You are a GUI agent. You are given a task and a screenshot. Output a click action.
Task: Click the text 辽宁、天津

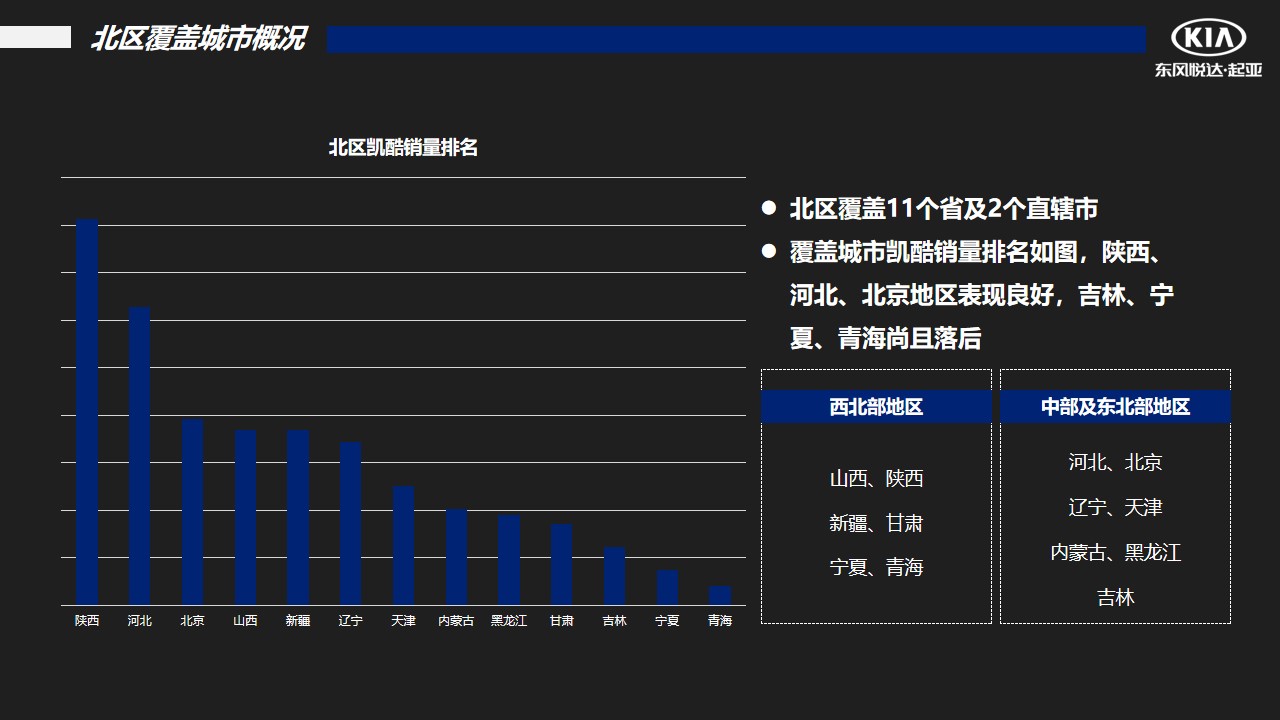(x=1115, y=507)
